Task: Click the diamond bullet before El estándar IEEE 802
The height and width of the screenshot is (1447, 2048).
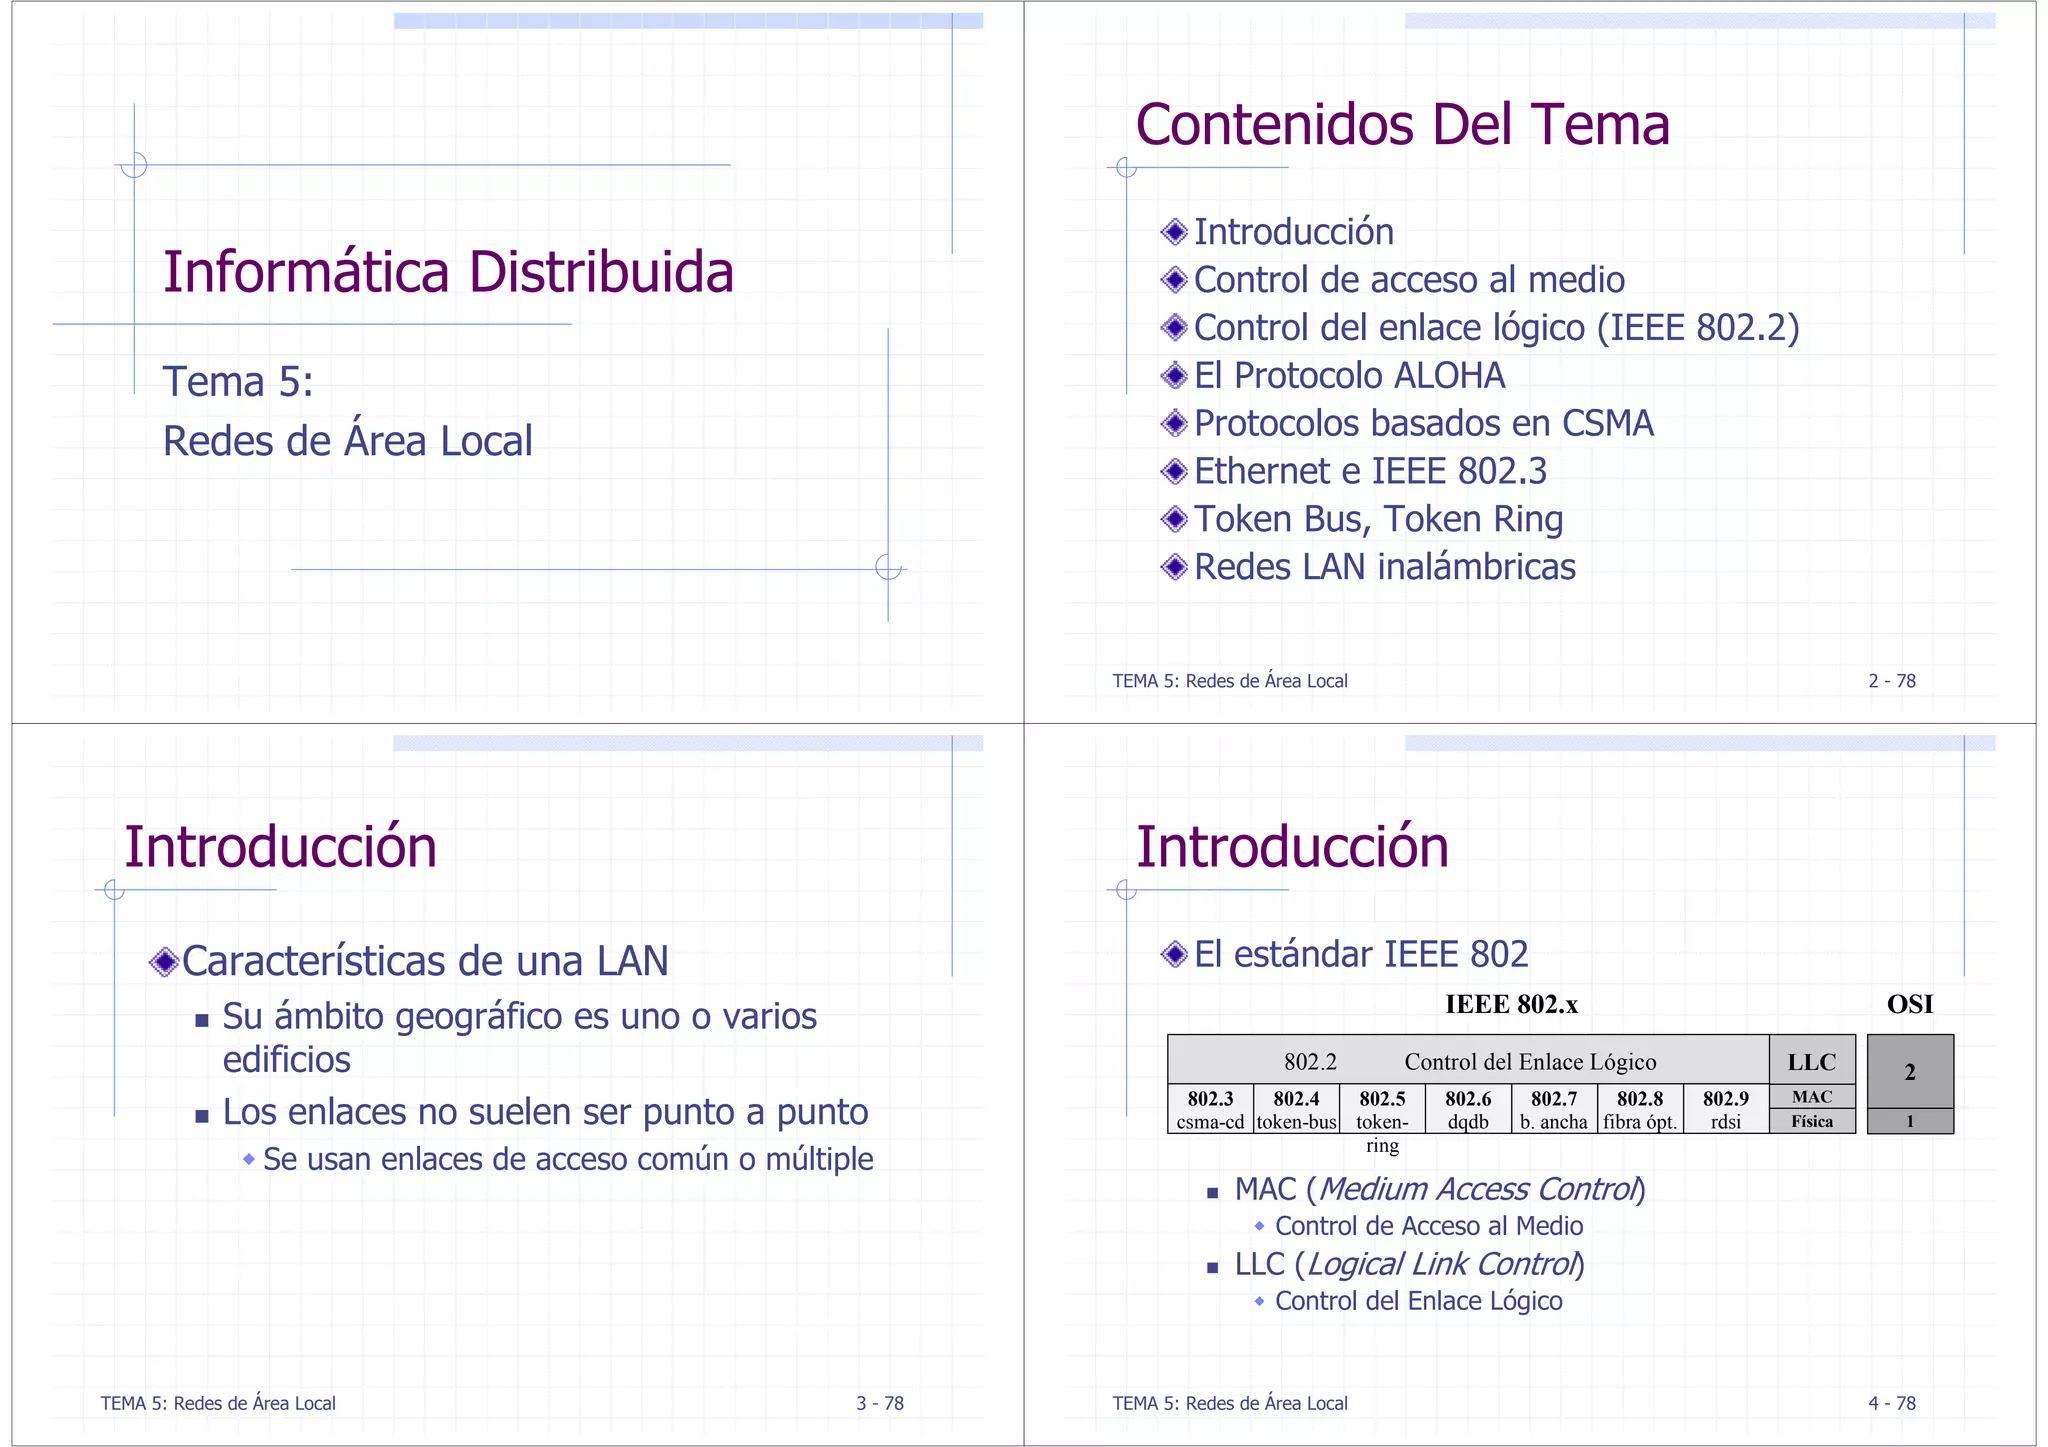Action: click(1174, 954)
